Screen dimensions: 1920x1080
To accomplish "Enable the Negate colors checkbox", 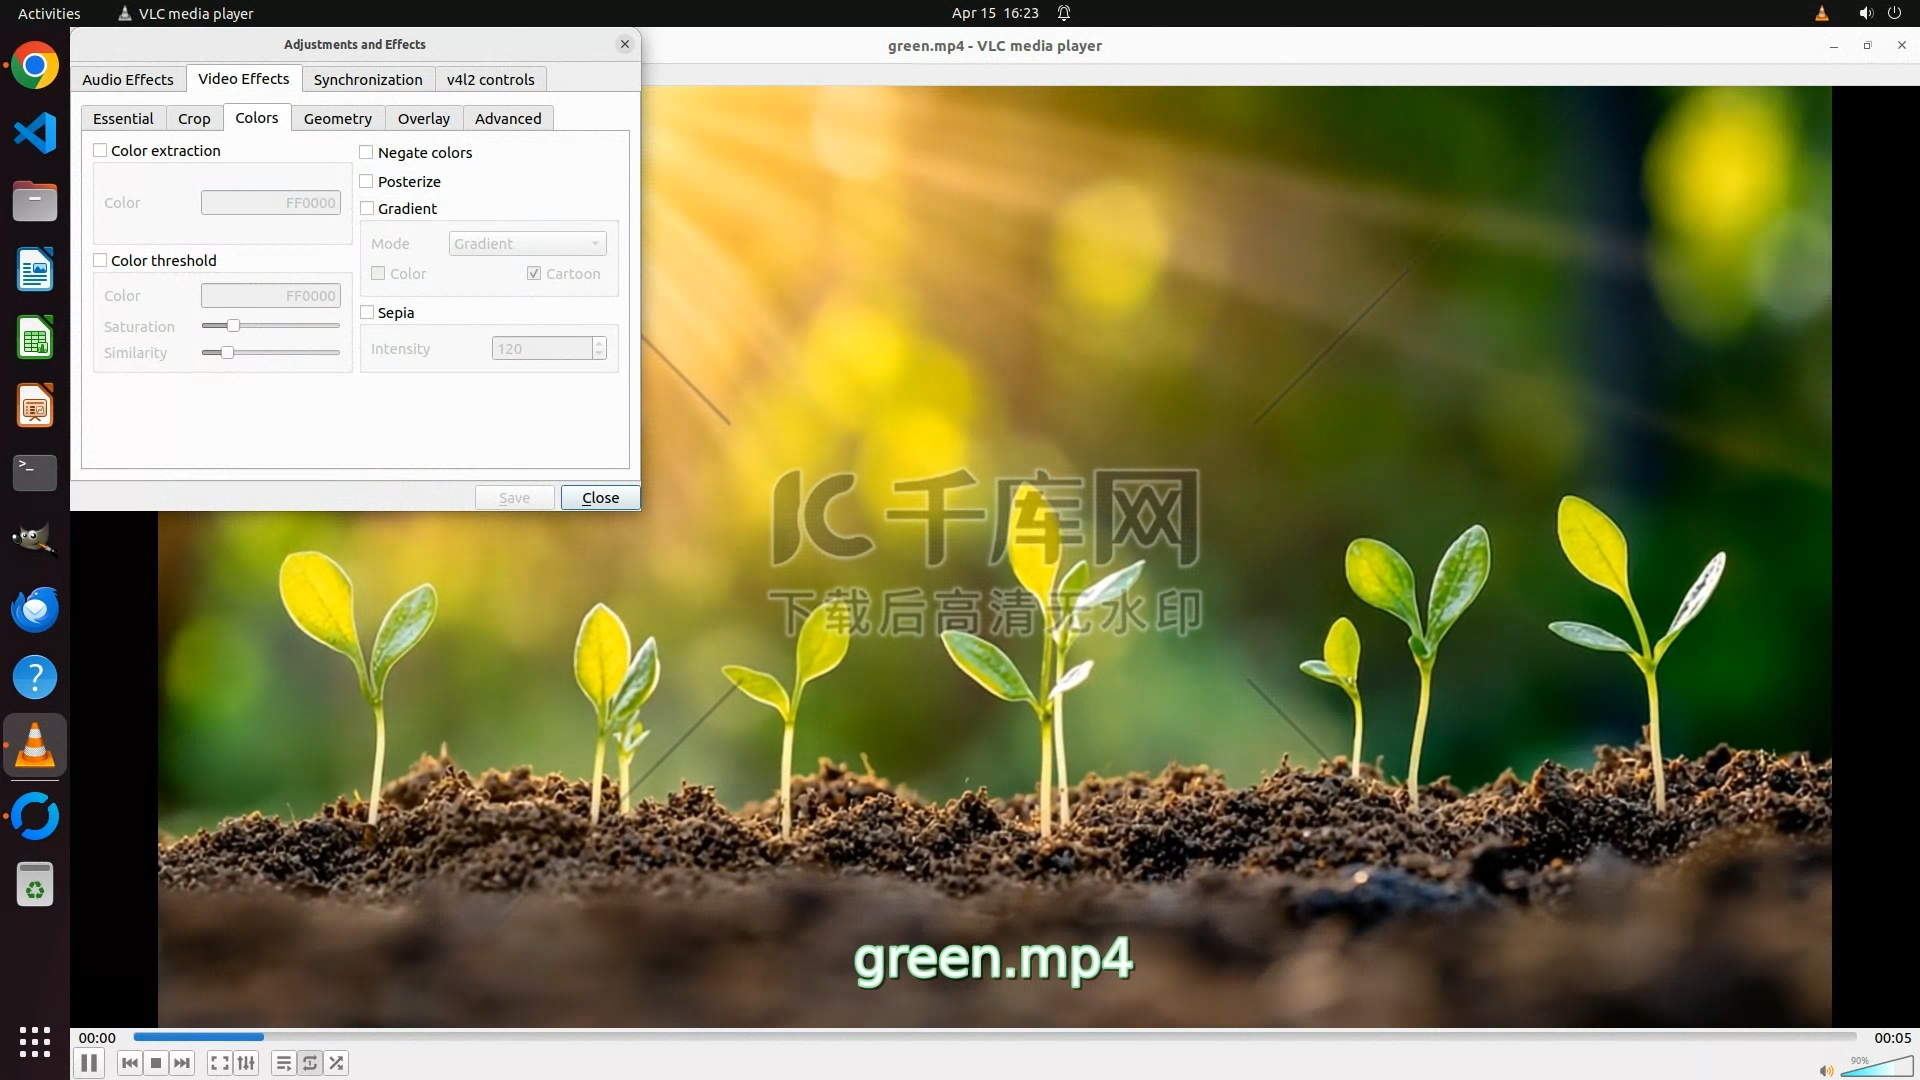I will (367, 153).
